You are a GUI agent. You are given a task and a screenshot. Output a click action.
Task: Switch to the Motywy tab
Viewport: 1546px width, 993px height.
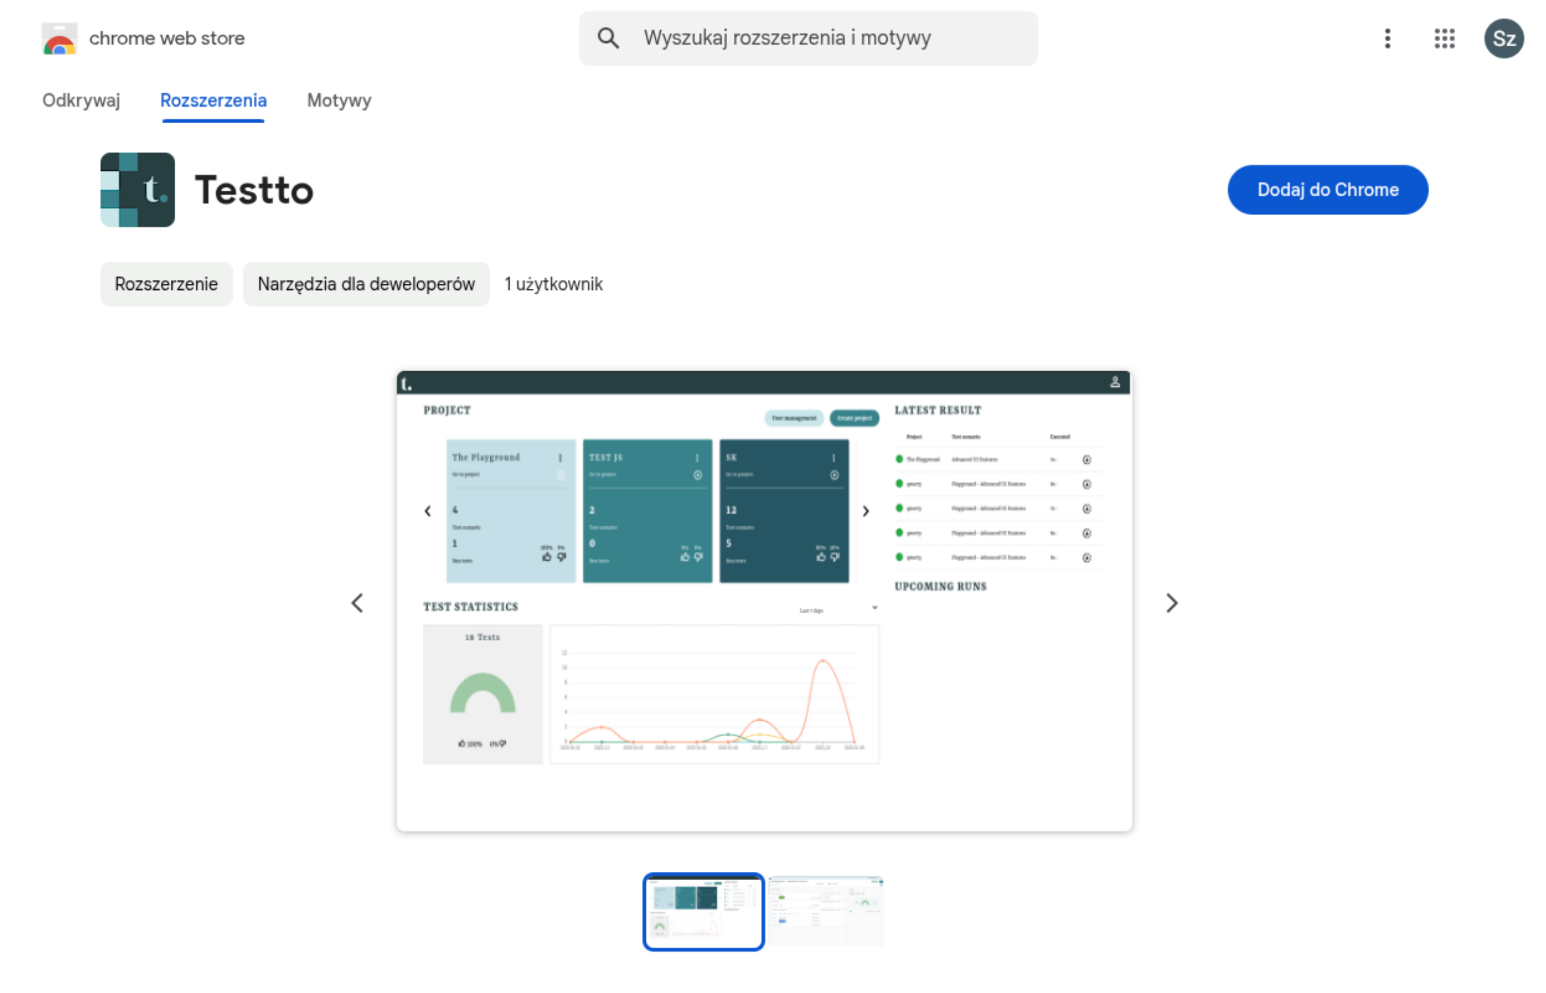(339, 100)
